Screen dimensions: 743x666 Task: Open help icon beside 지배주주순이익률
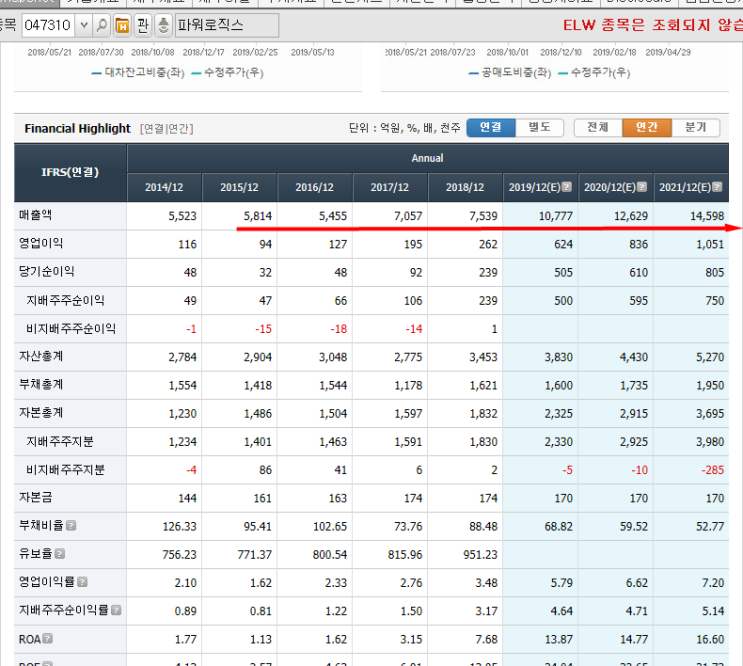116,610
